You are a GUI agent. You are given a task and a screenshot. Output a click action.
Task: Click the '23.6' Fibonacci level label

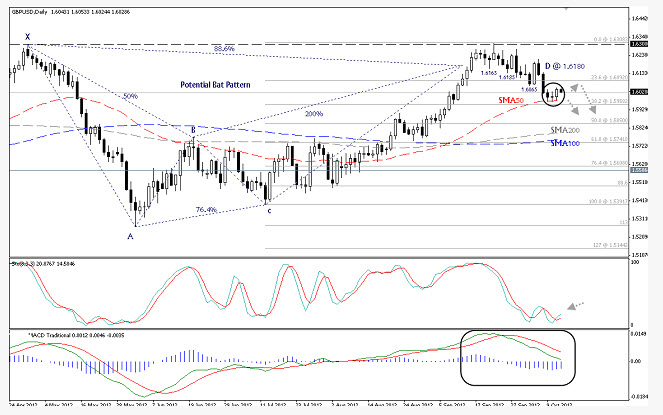click(x=609, y=78)
